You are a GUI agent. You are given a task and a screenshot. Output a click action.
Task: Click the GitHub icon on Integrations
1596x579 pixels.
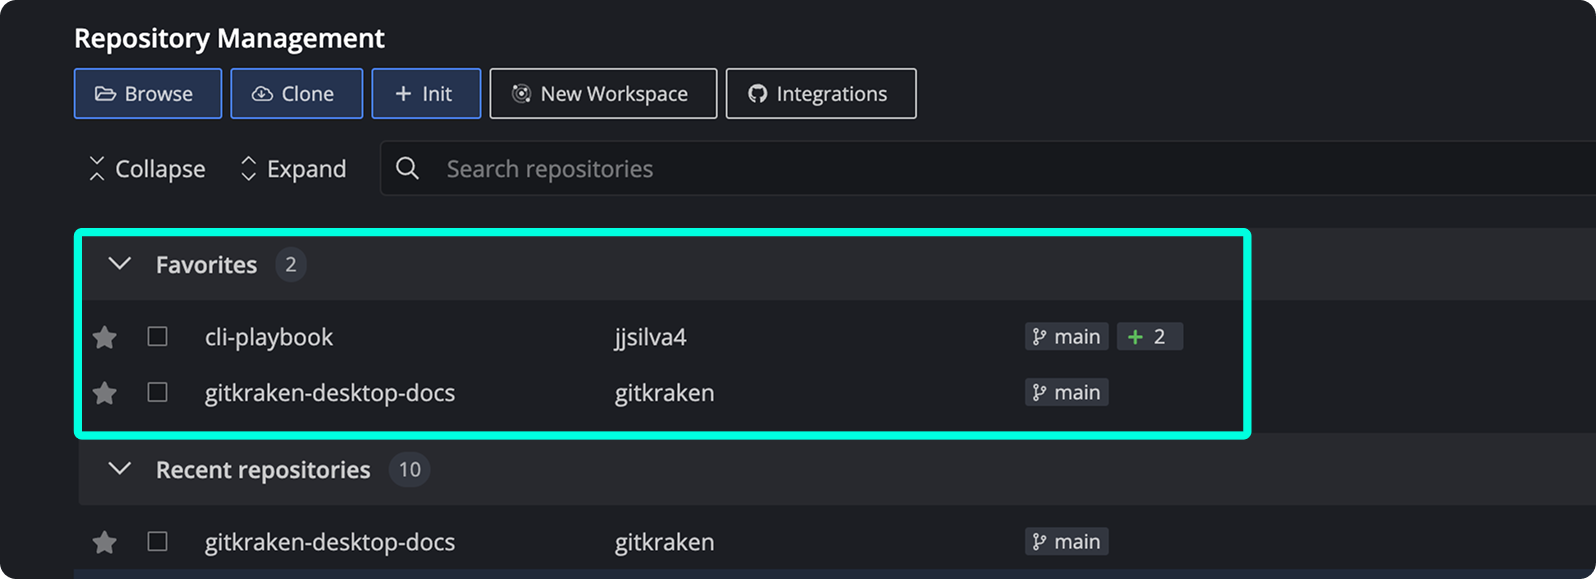758,94
